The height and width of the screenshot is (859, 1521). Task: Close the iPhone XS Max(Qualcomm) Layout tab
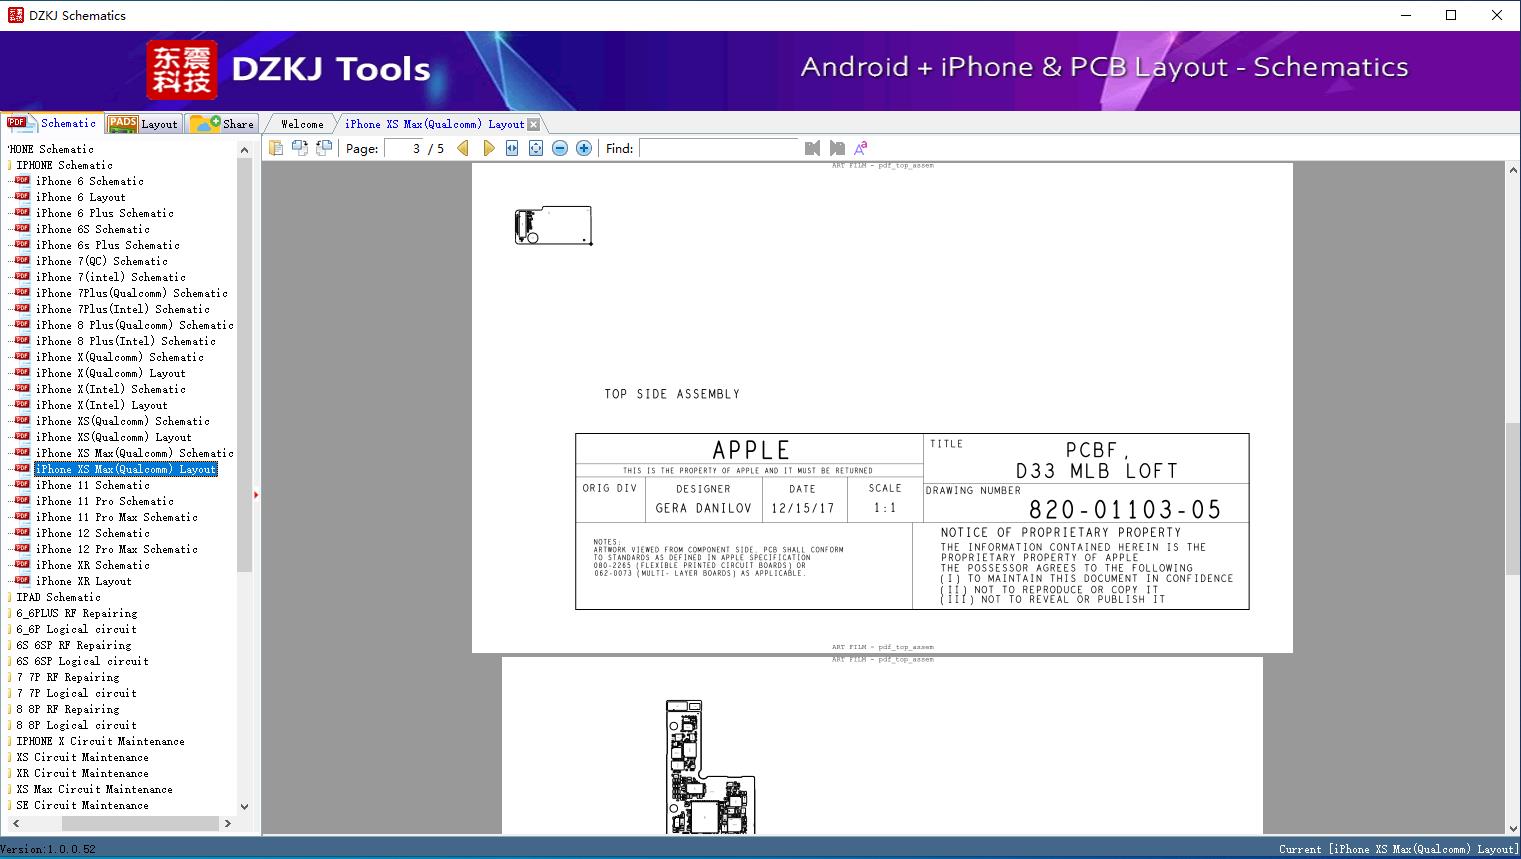(x=534, y=124)
